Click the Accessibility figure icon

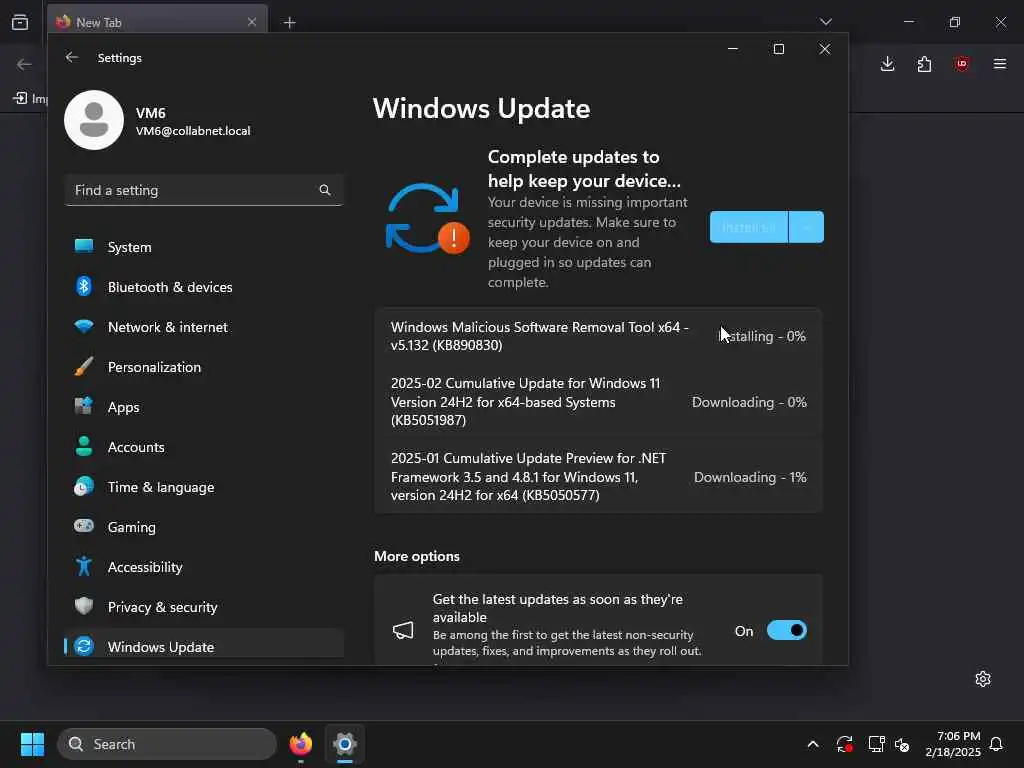point(84,566)
